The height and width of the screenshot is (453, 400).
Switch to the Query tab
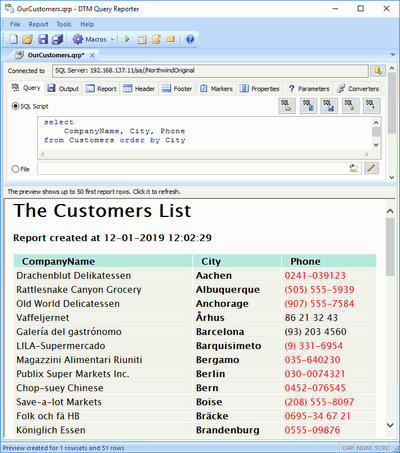[26, 88]
